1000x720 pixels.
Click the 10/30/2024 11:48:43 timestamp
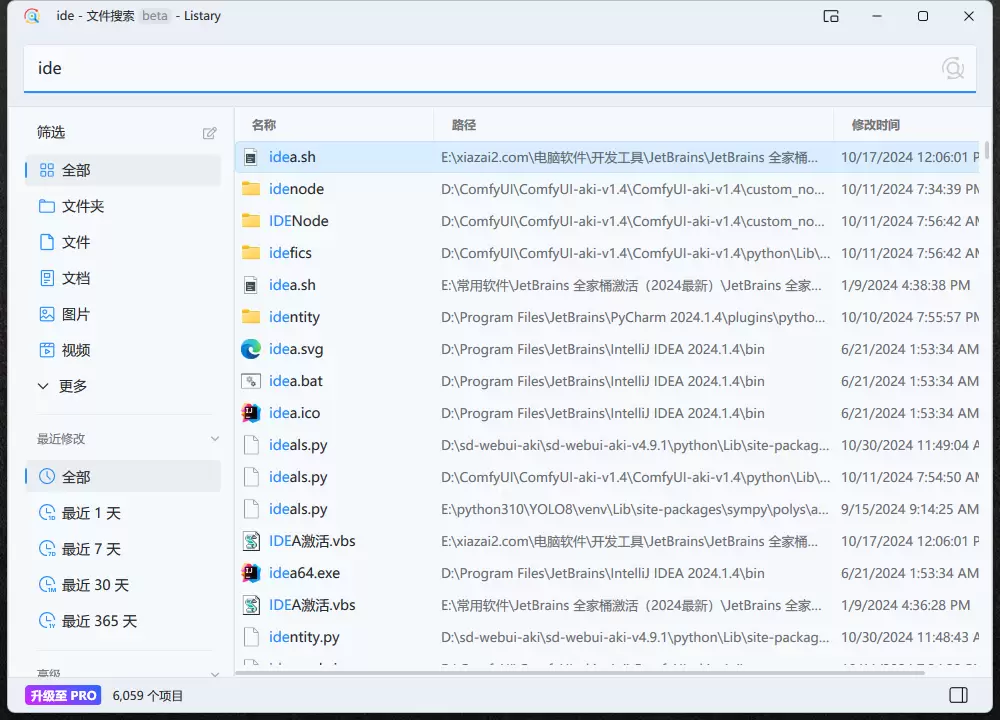coord(910,636)
